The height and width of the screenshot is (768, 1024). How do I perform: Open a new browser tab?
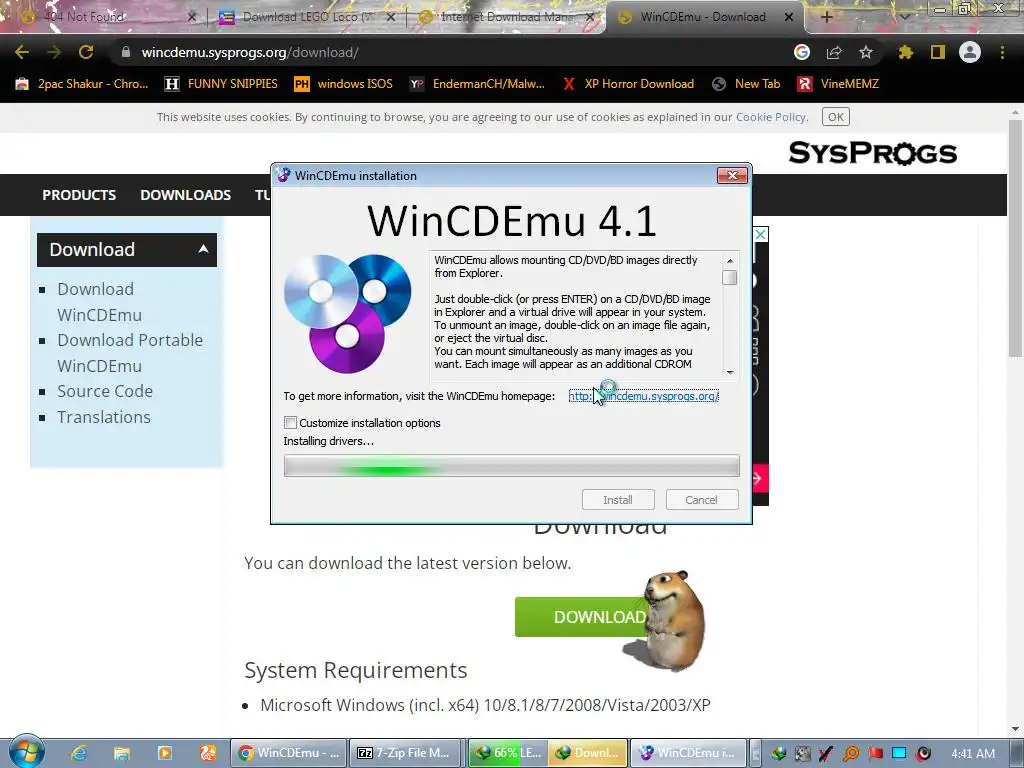(826, 17)
